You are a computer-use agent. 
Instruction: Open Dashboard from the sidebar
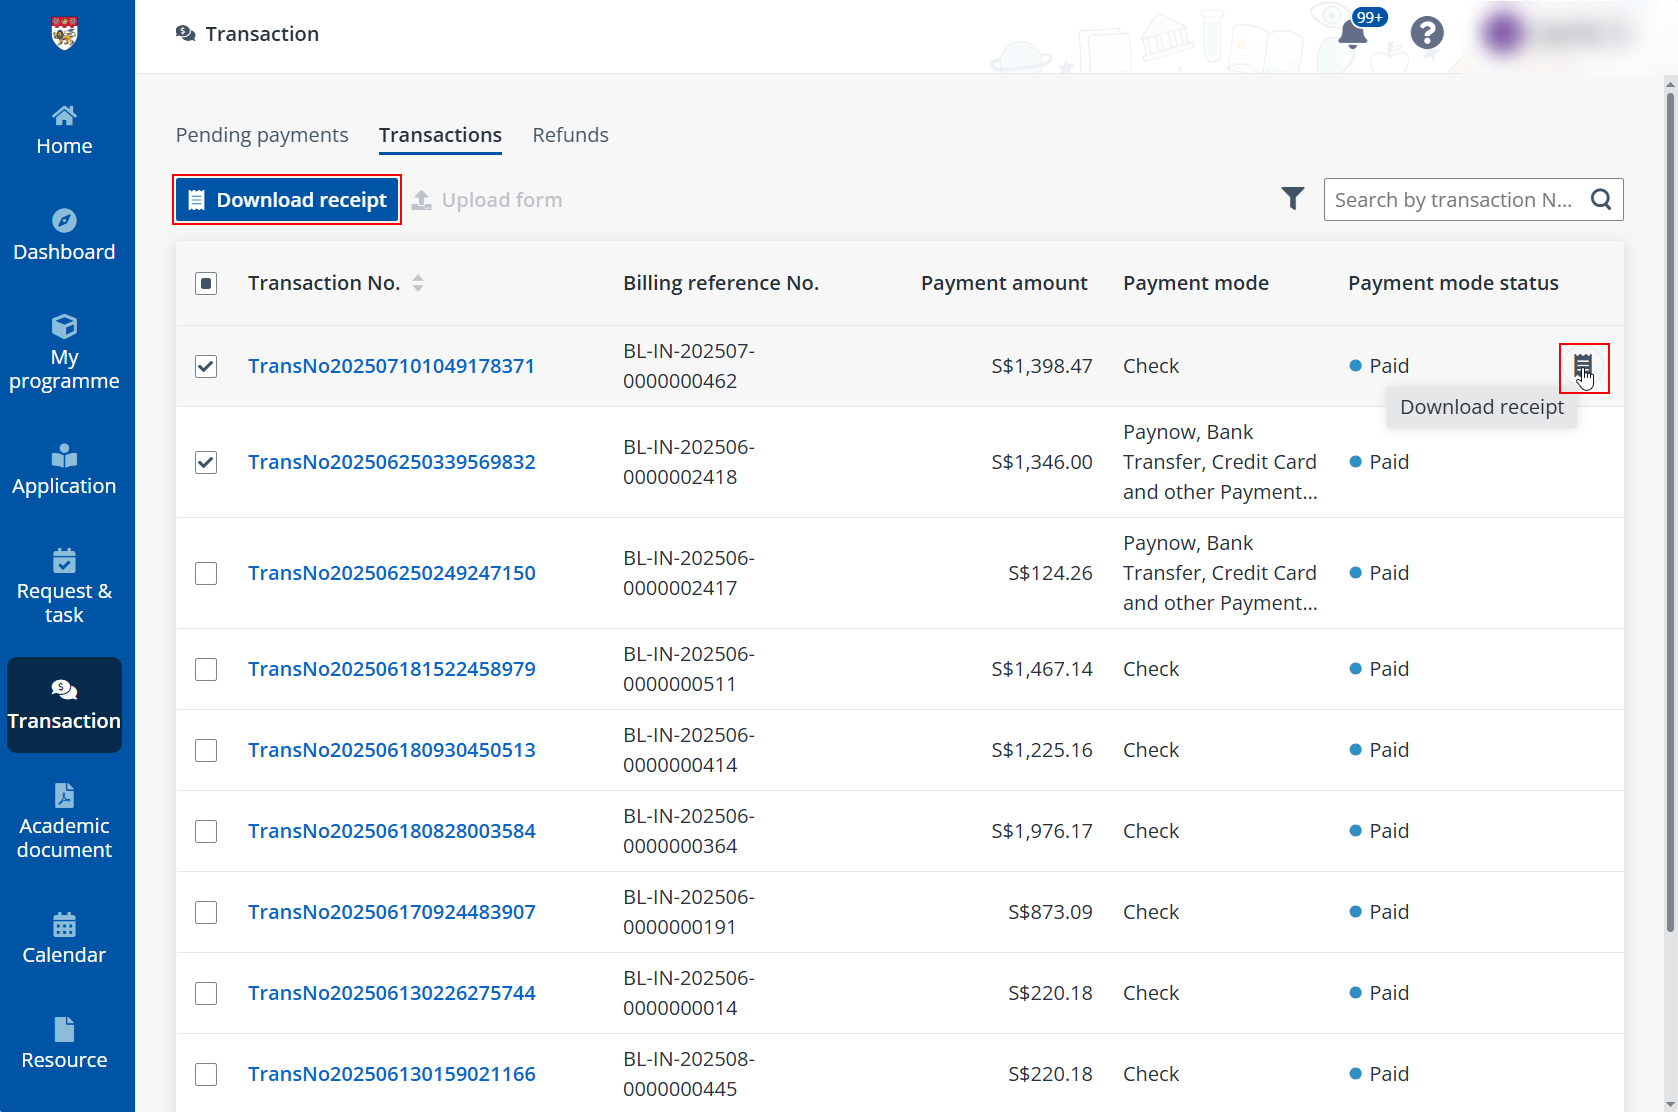[64, 236]
